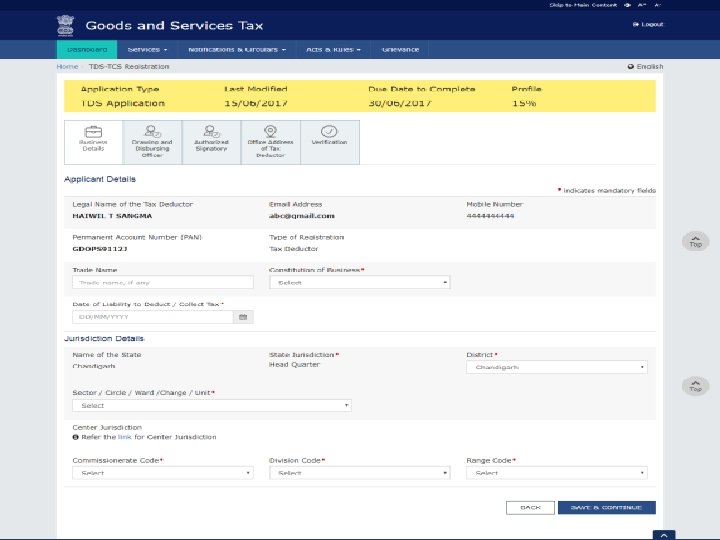Click the TDS Application type value

point(123,103)
